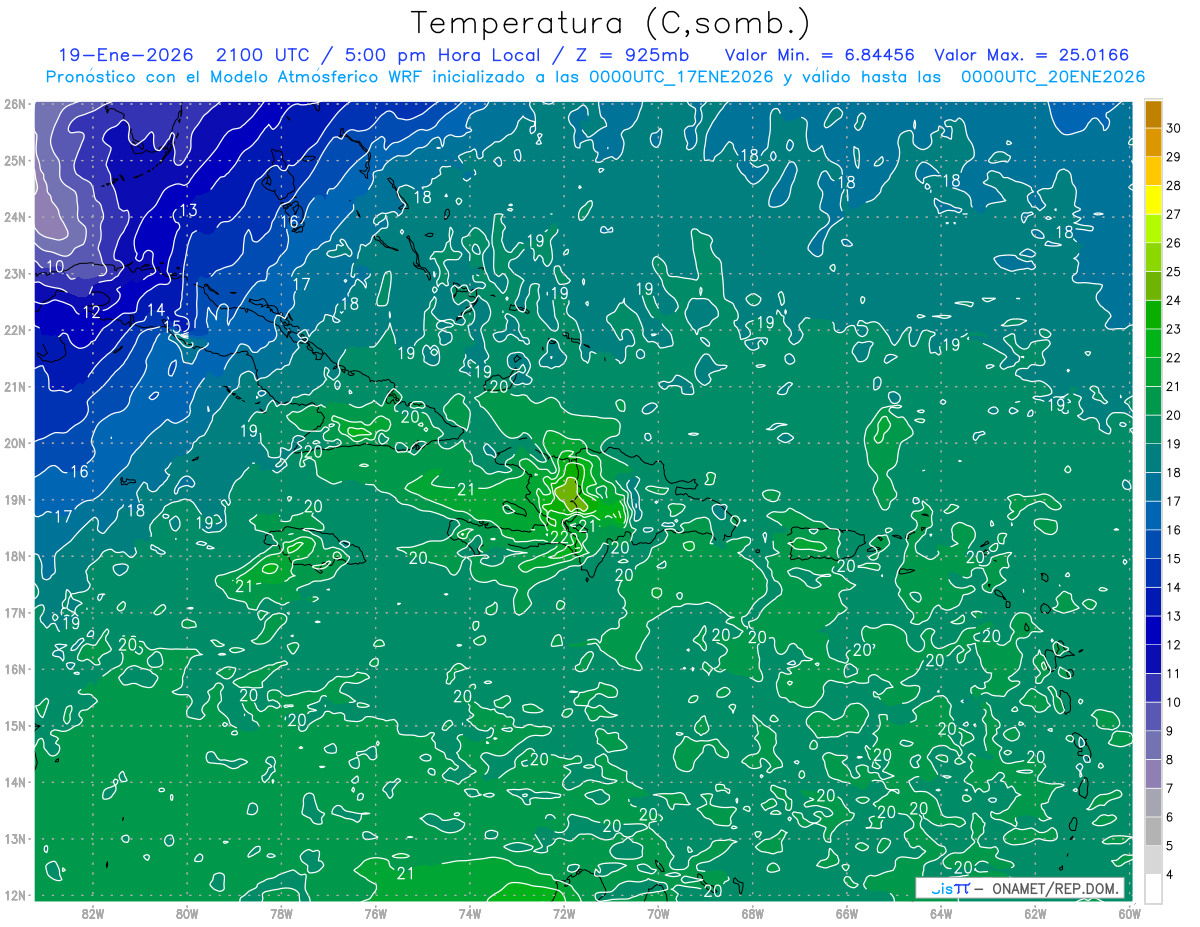Click the '10' value on the color scale
Viewport: 1200px width, 927px height.
[1173, 703]
